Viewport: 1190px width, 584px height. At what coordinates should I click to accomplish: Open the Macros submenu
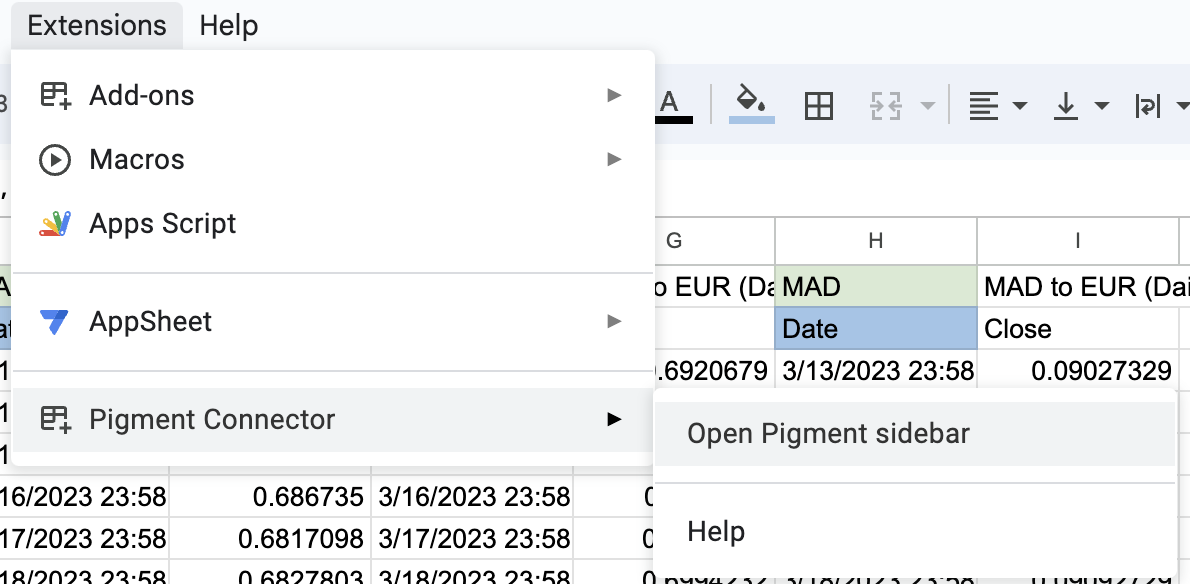(332, 159)
